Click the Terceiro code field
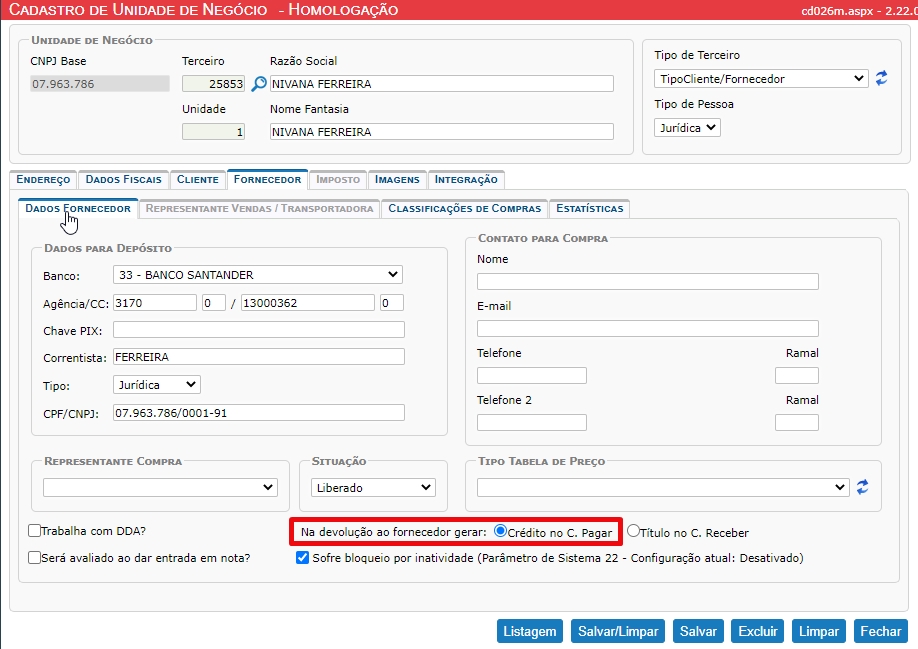Image resolution: width=918 pixels, height=649 pixels. point(213,84)
